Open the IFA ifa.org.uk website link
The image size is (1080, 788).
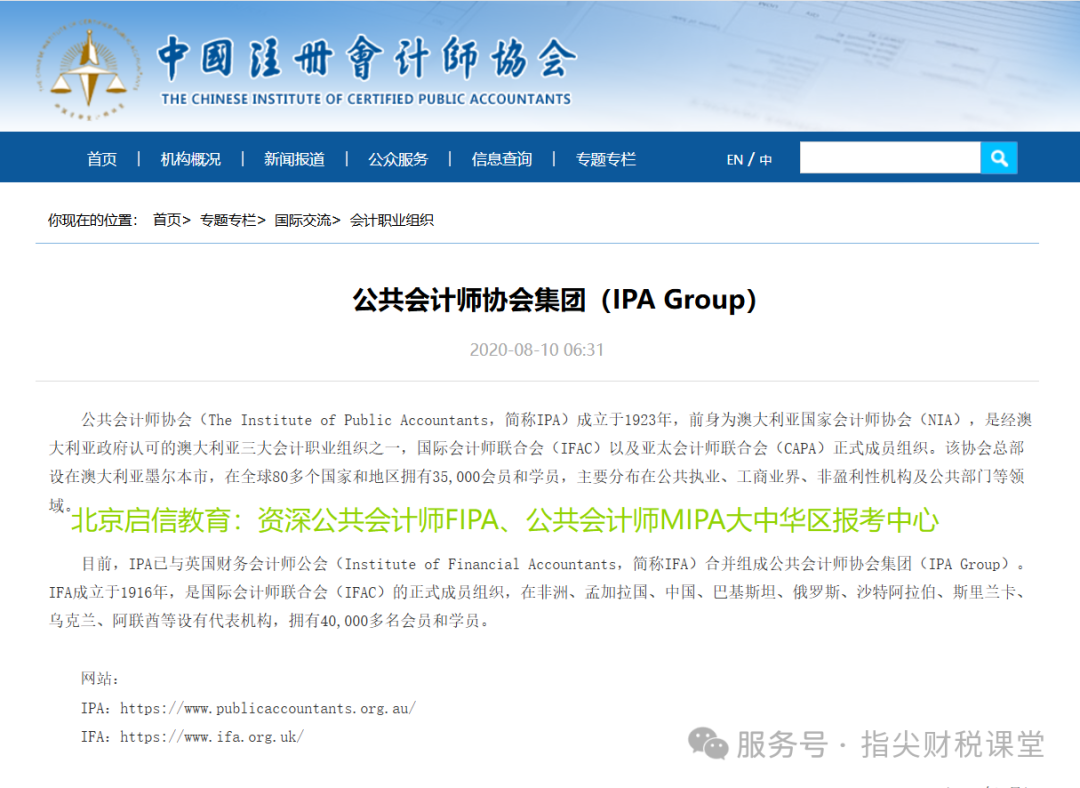pos(211,737)
